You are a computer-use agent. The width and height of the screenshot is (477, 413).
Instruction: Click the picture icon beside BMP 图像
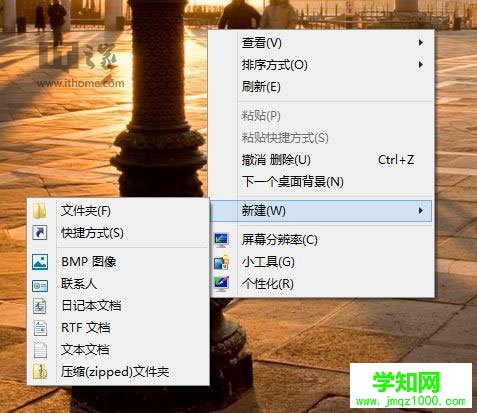pos(40,262)
